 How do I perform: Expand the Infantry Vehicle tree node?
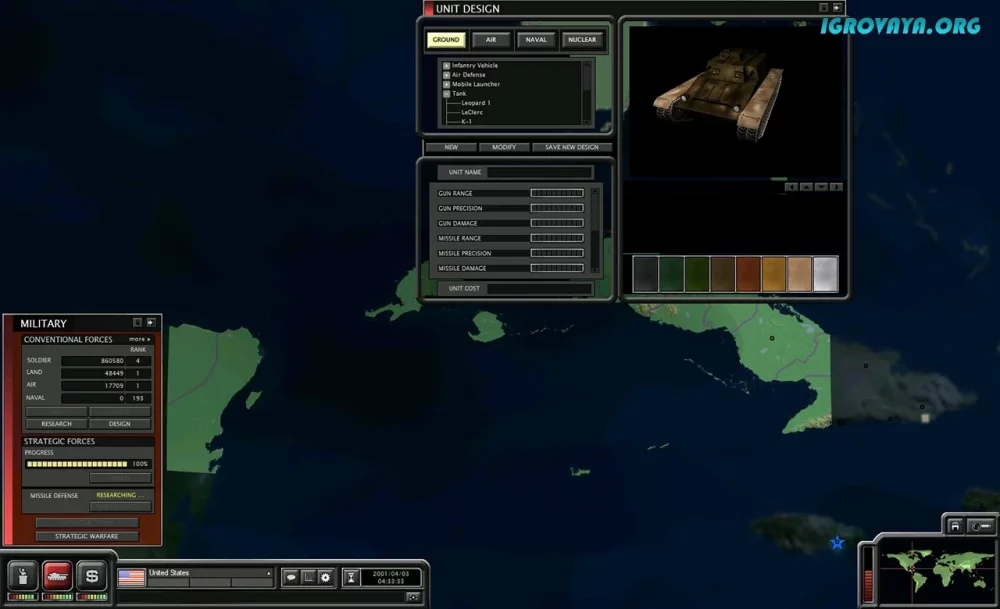coord(446,66)
